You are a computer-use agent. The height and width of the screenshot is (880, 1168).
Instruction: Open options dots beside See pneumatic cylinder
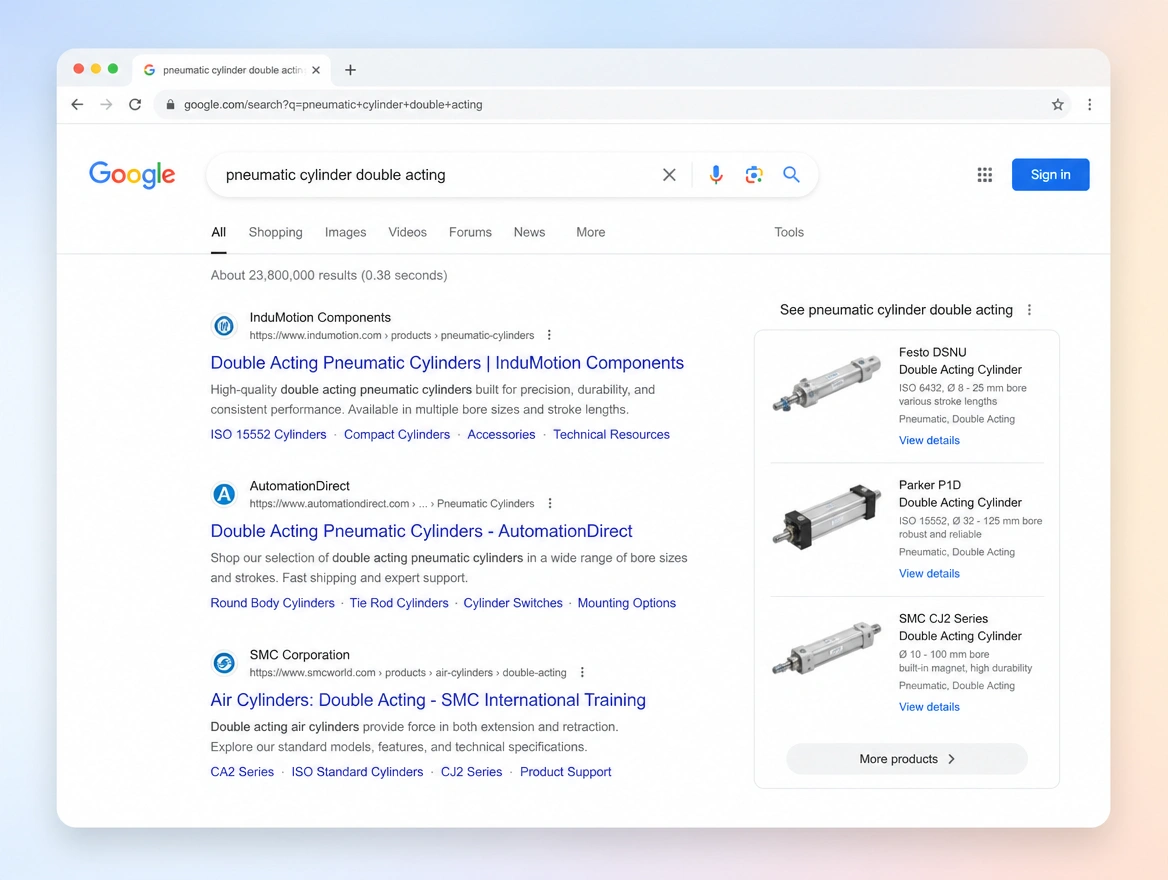coord(1029,310)
